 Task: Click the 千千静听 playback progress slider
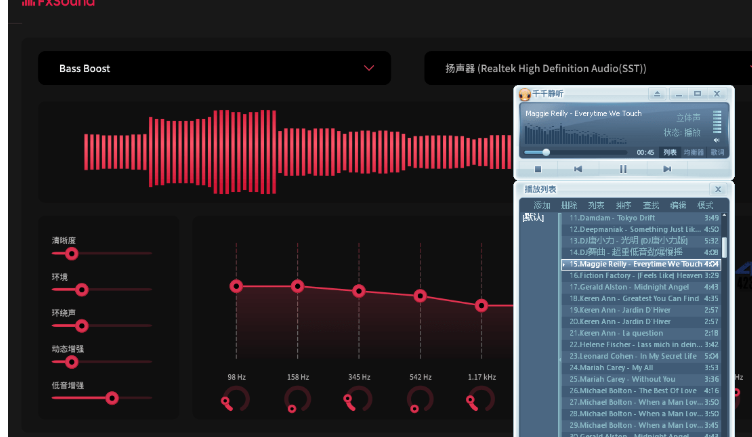tap(576, 153)
